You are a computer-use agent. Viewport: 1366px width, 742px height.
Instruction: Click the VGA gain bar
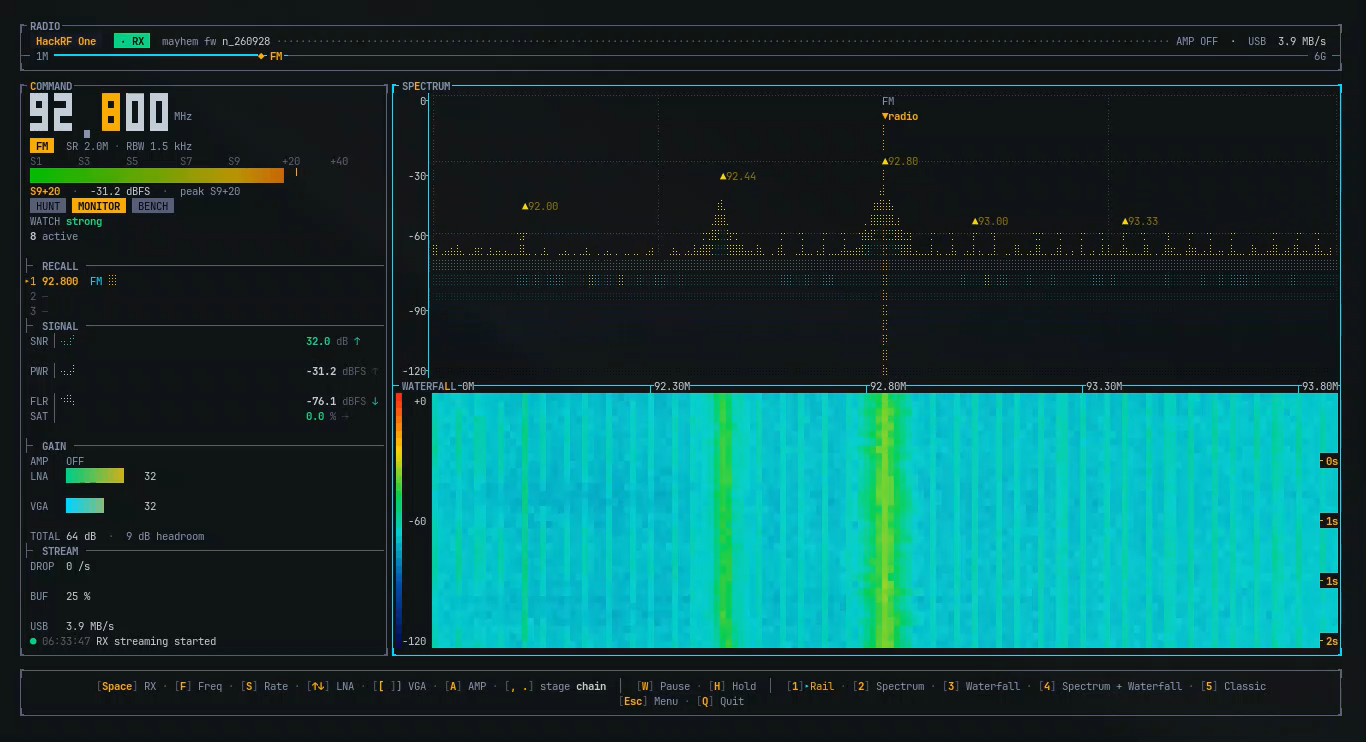pos(85,506)
